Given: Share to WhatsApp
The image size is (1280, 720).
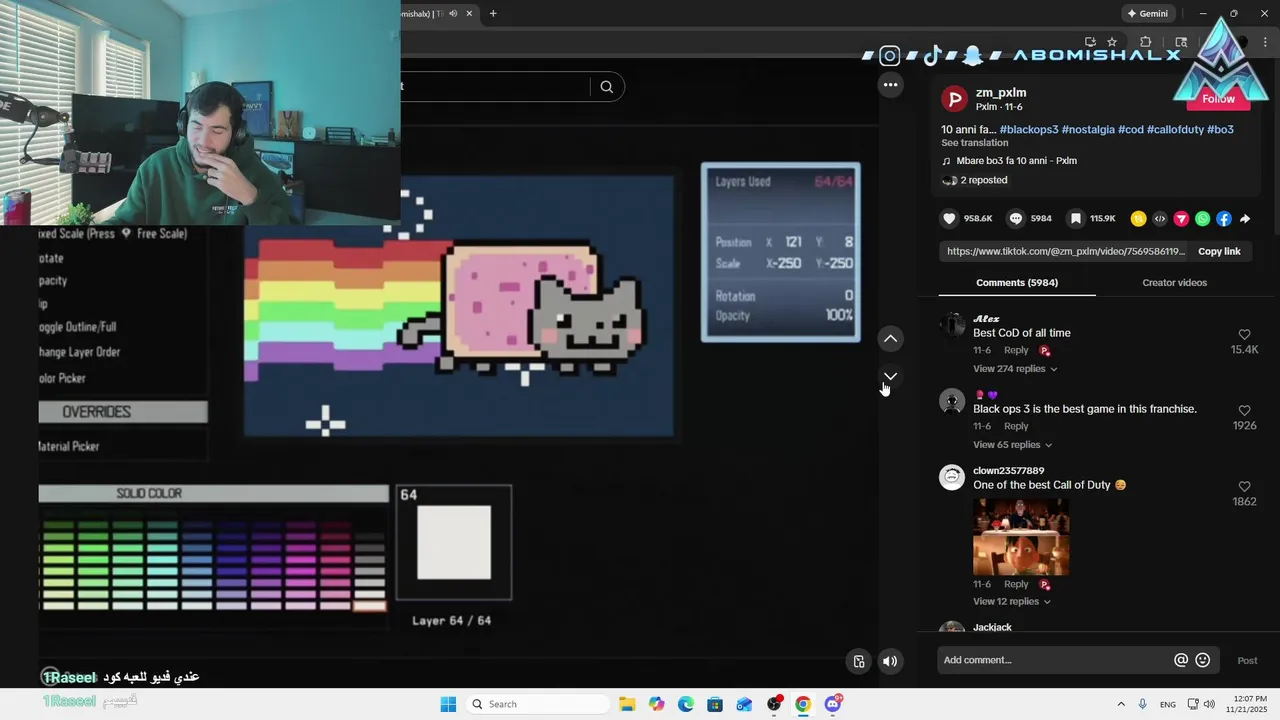Looking at the screenshot, I should click(1202, 219).
